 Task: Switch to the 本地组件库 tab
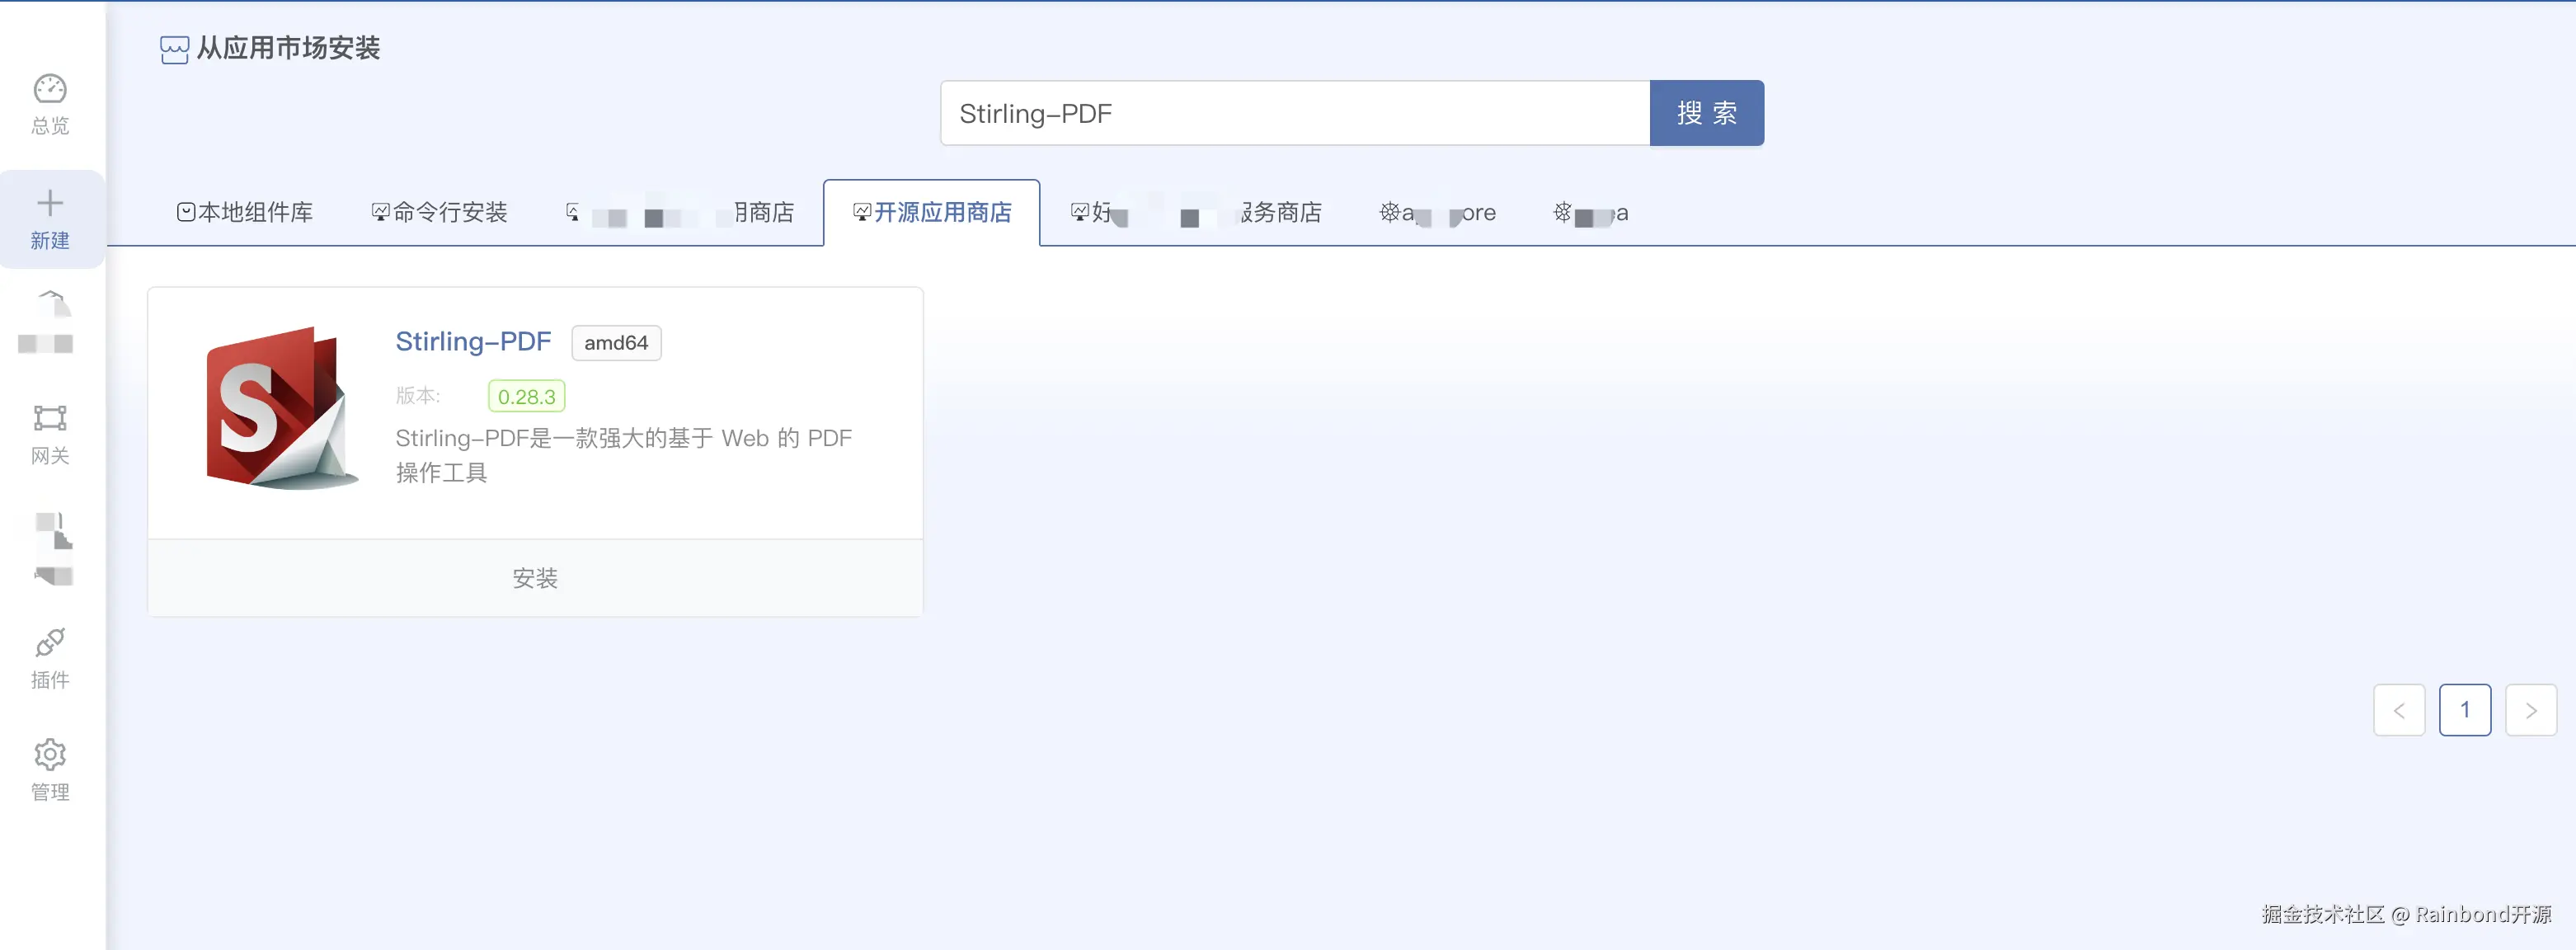point(245,212)
